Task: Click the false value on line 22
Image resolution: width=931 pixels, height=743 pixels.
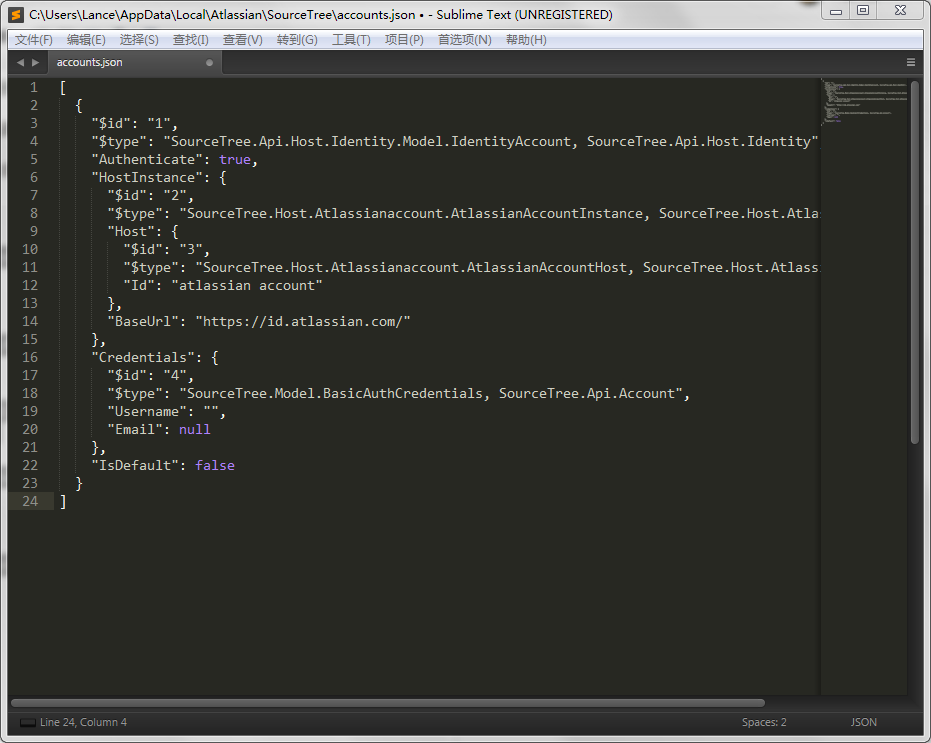Action: pyautogui.click(x=215, y=465)
